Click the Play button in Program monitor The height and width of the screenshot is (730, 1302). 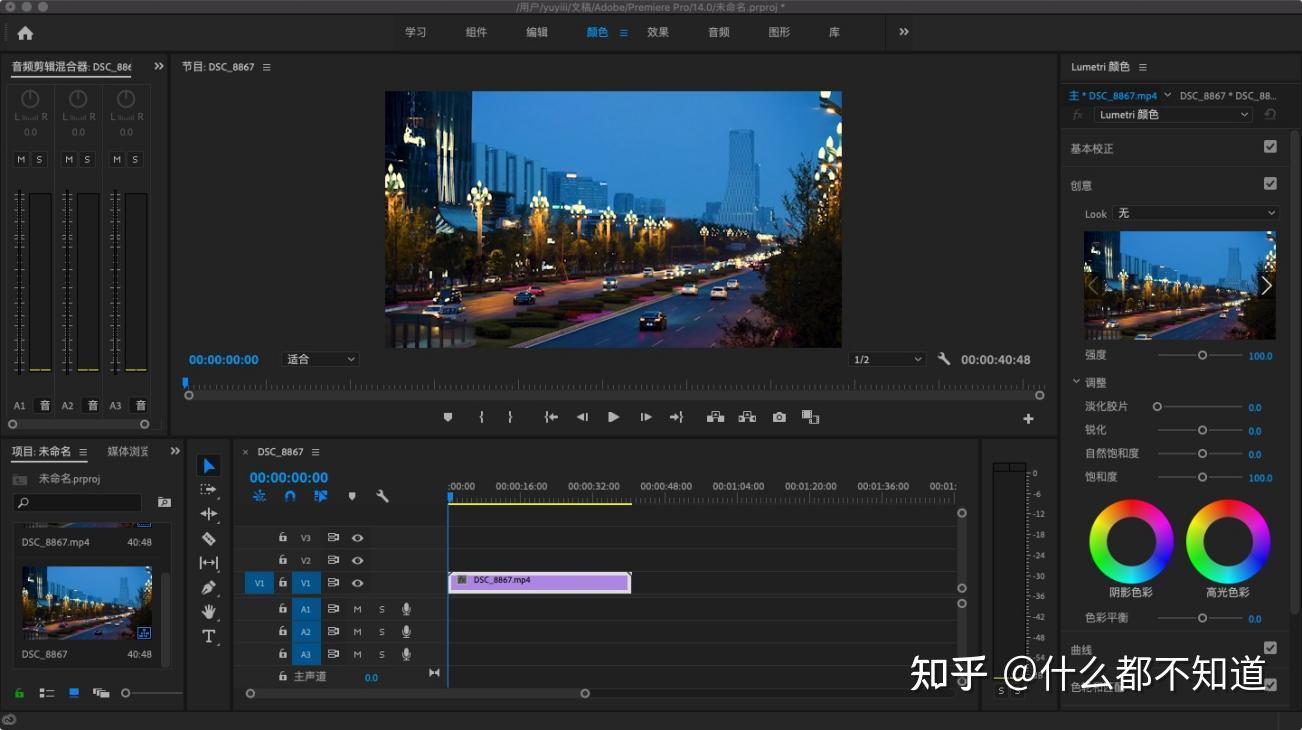click(613, 417)
